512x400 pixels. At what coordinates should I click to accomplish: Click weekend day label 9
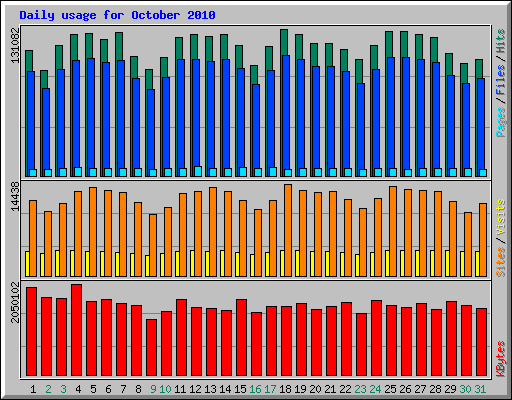153,389
